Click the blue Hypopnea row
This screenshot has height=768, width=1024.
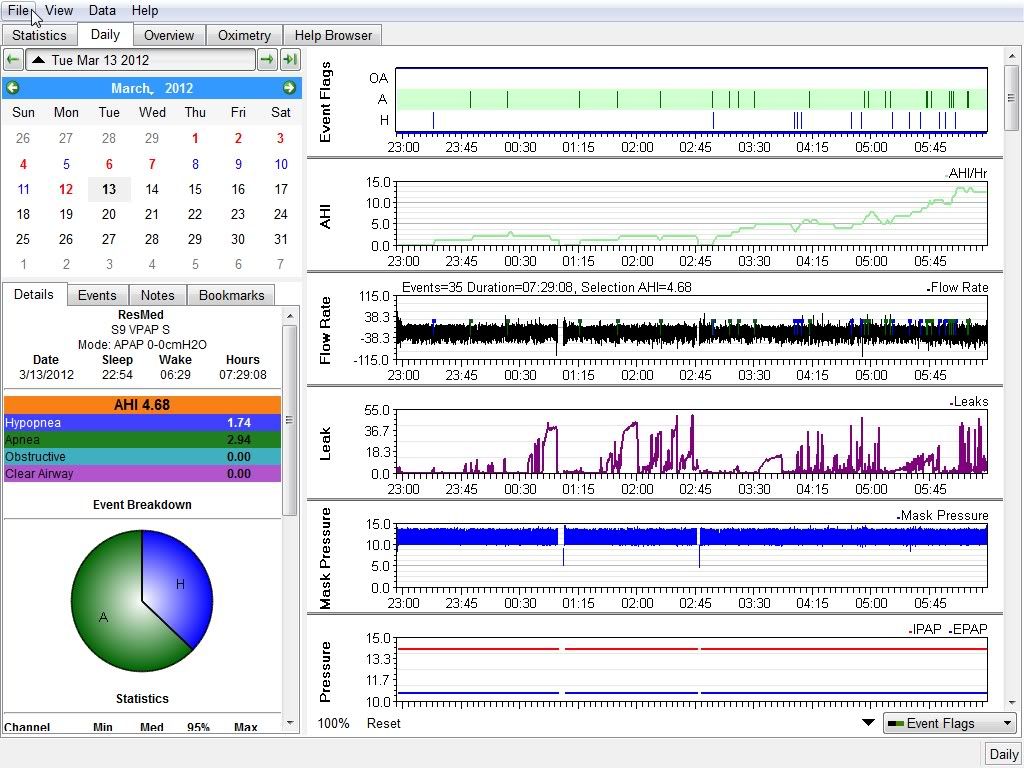point(142,423)
